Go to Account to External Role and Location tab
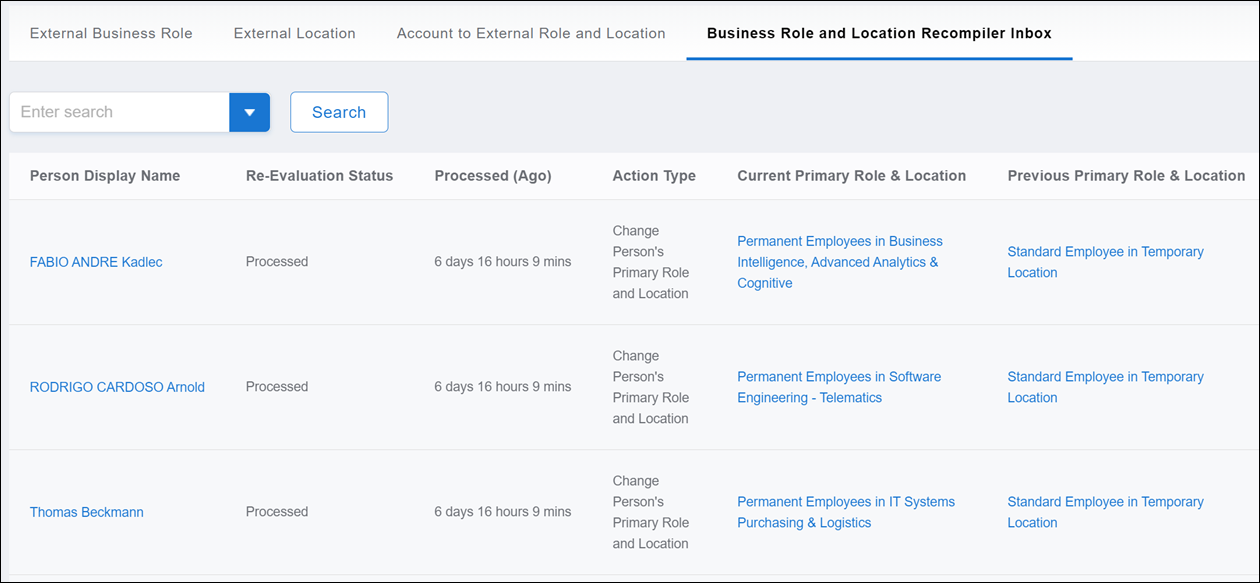The image size is (1260, 583). [531, 33]
